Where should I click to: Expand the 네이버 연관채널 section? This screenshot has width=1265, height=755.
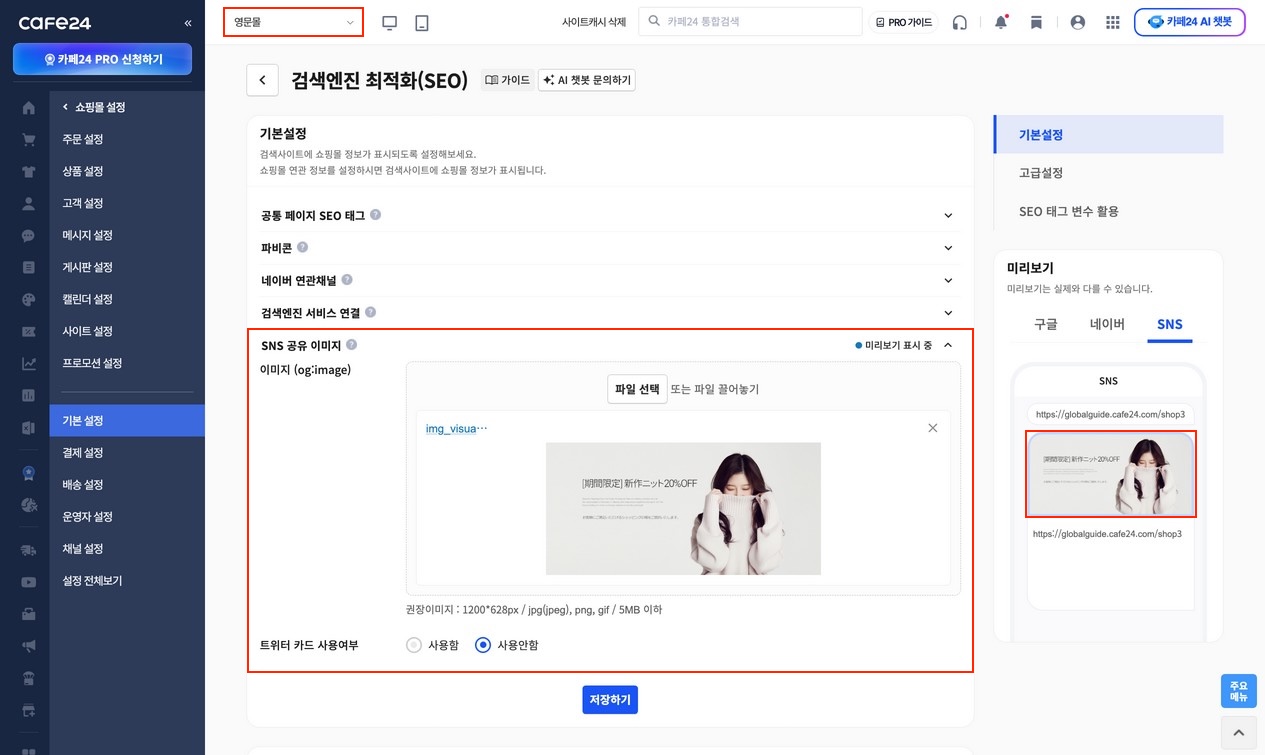tap(948, 281)
